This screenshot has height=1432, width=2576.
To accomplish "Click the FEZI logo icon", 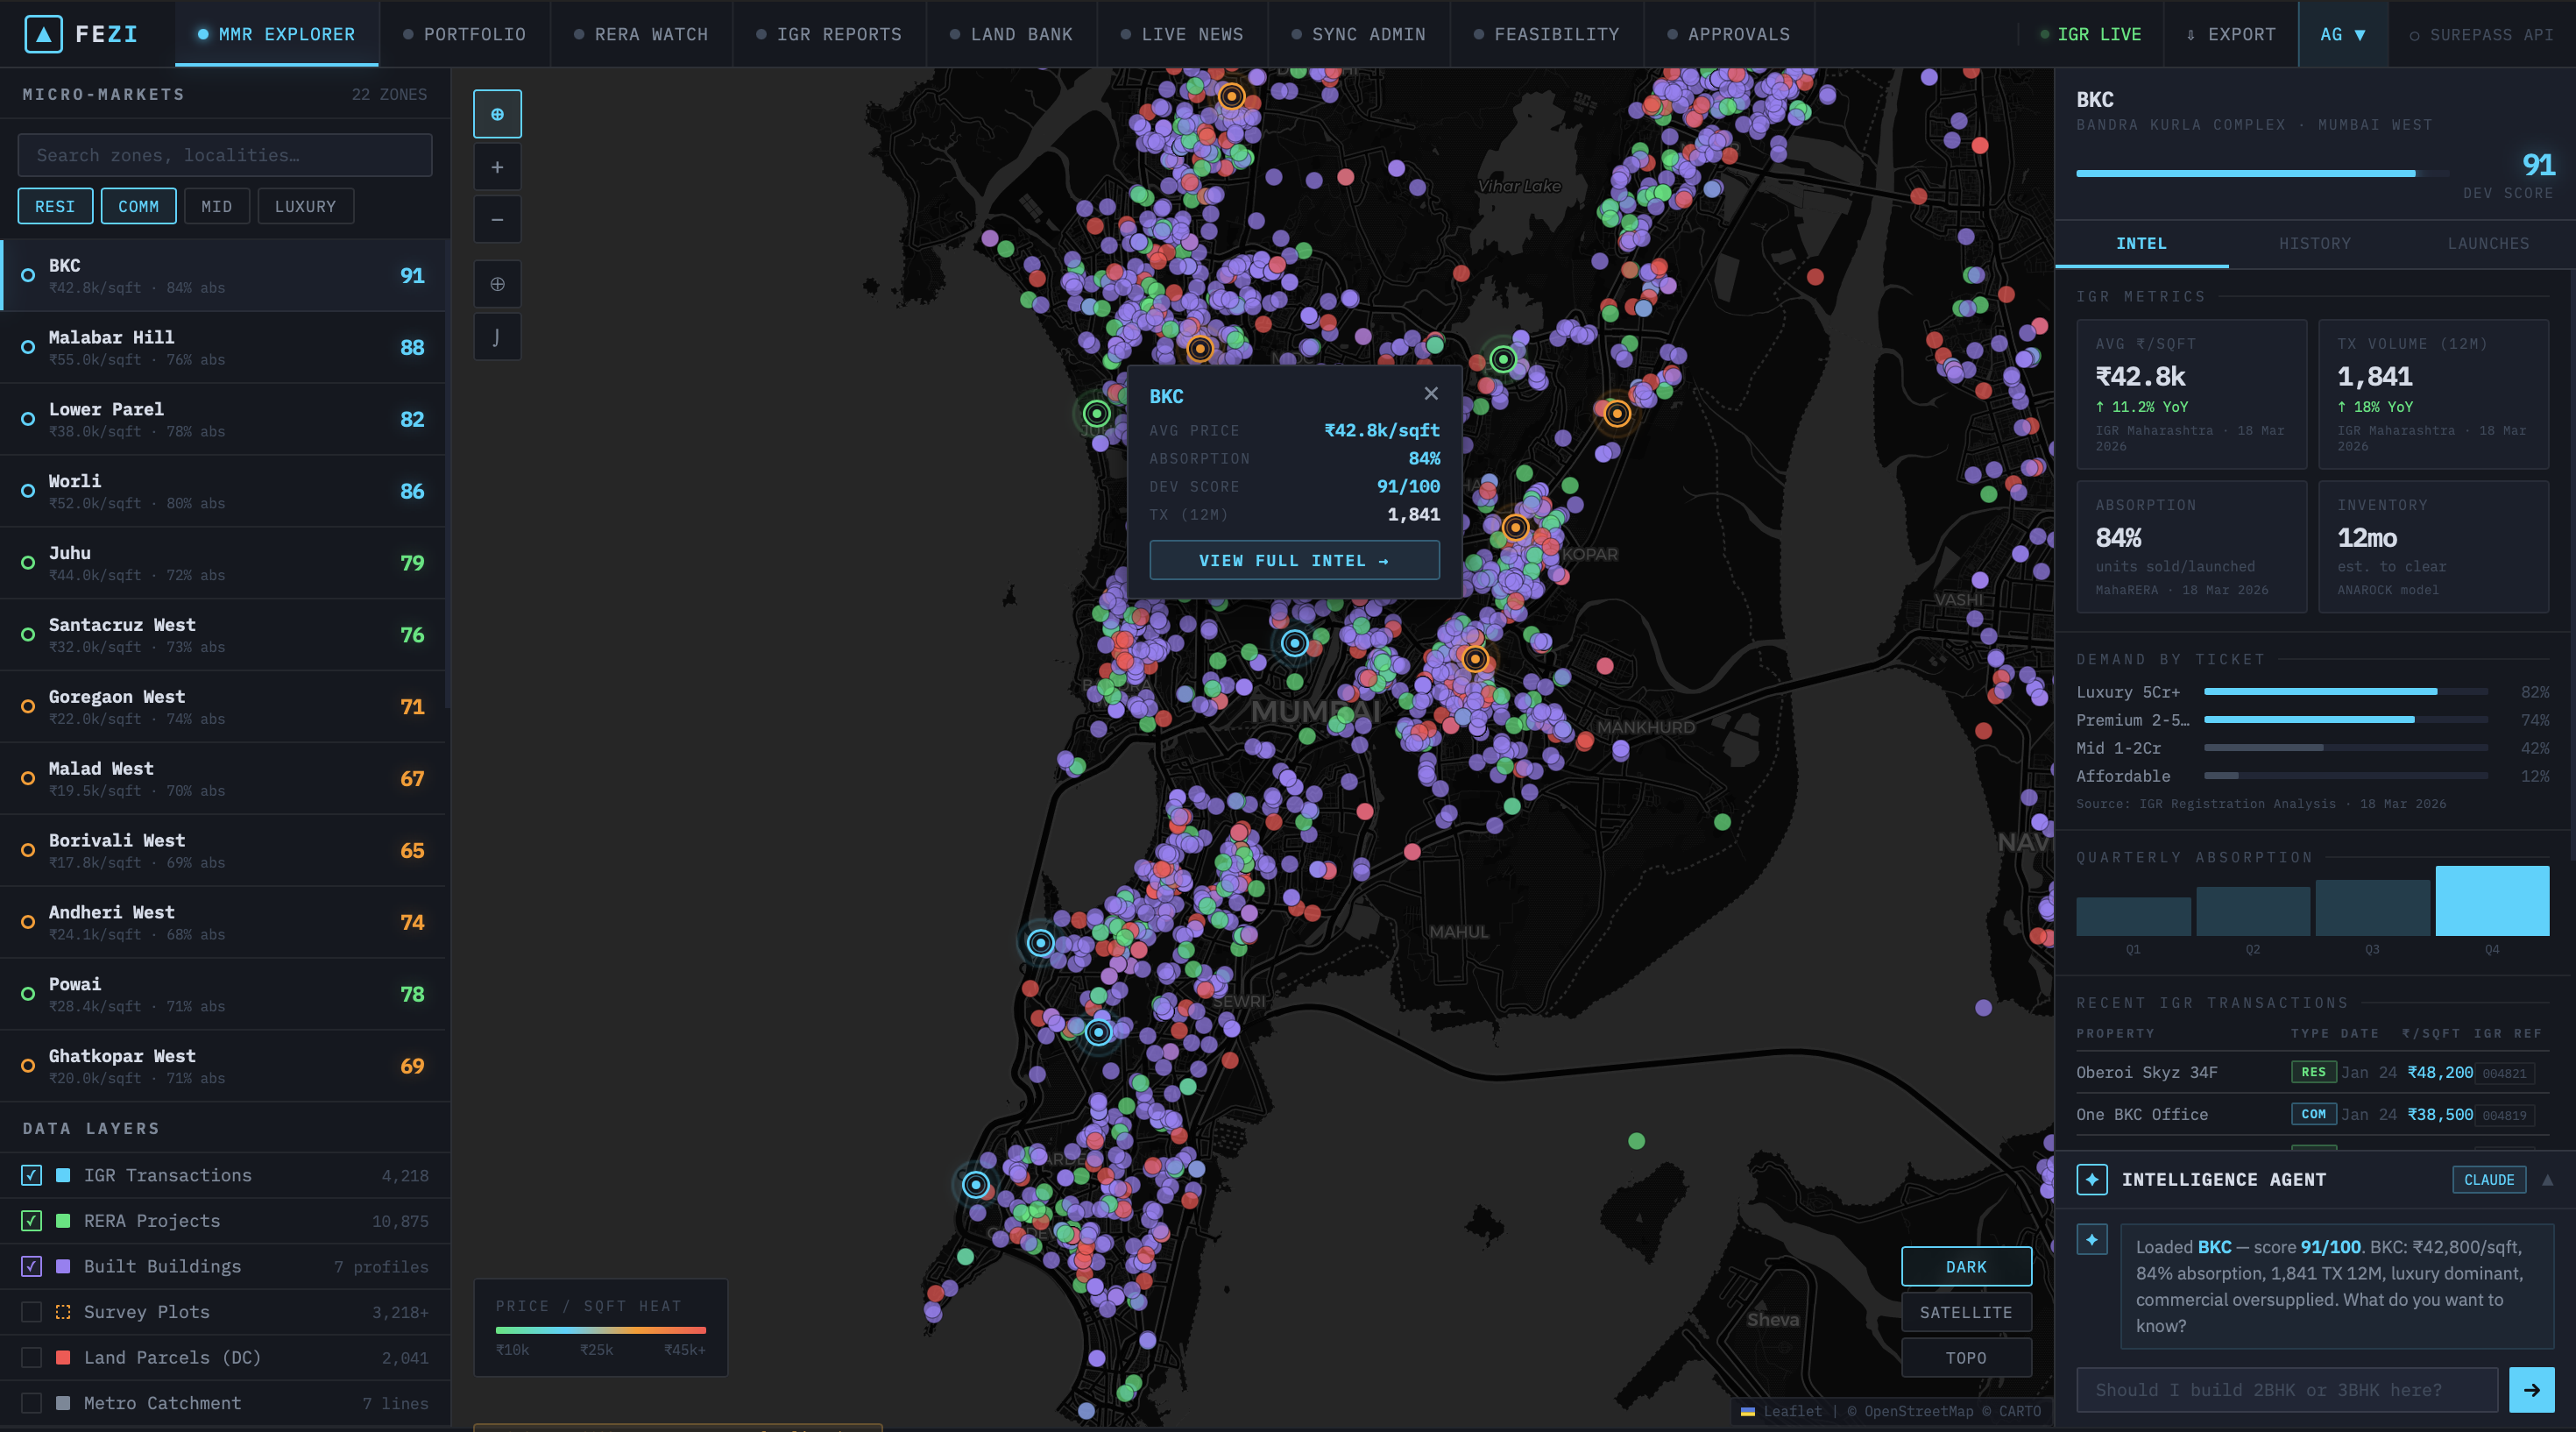I will click(x=43, y=34).
